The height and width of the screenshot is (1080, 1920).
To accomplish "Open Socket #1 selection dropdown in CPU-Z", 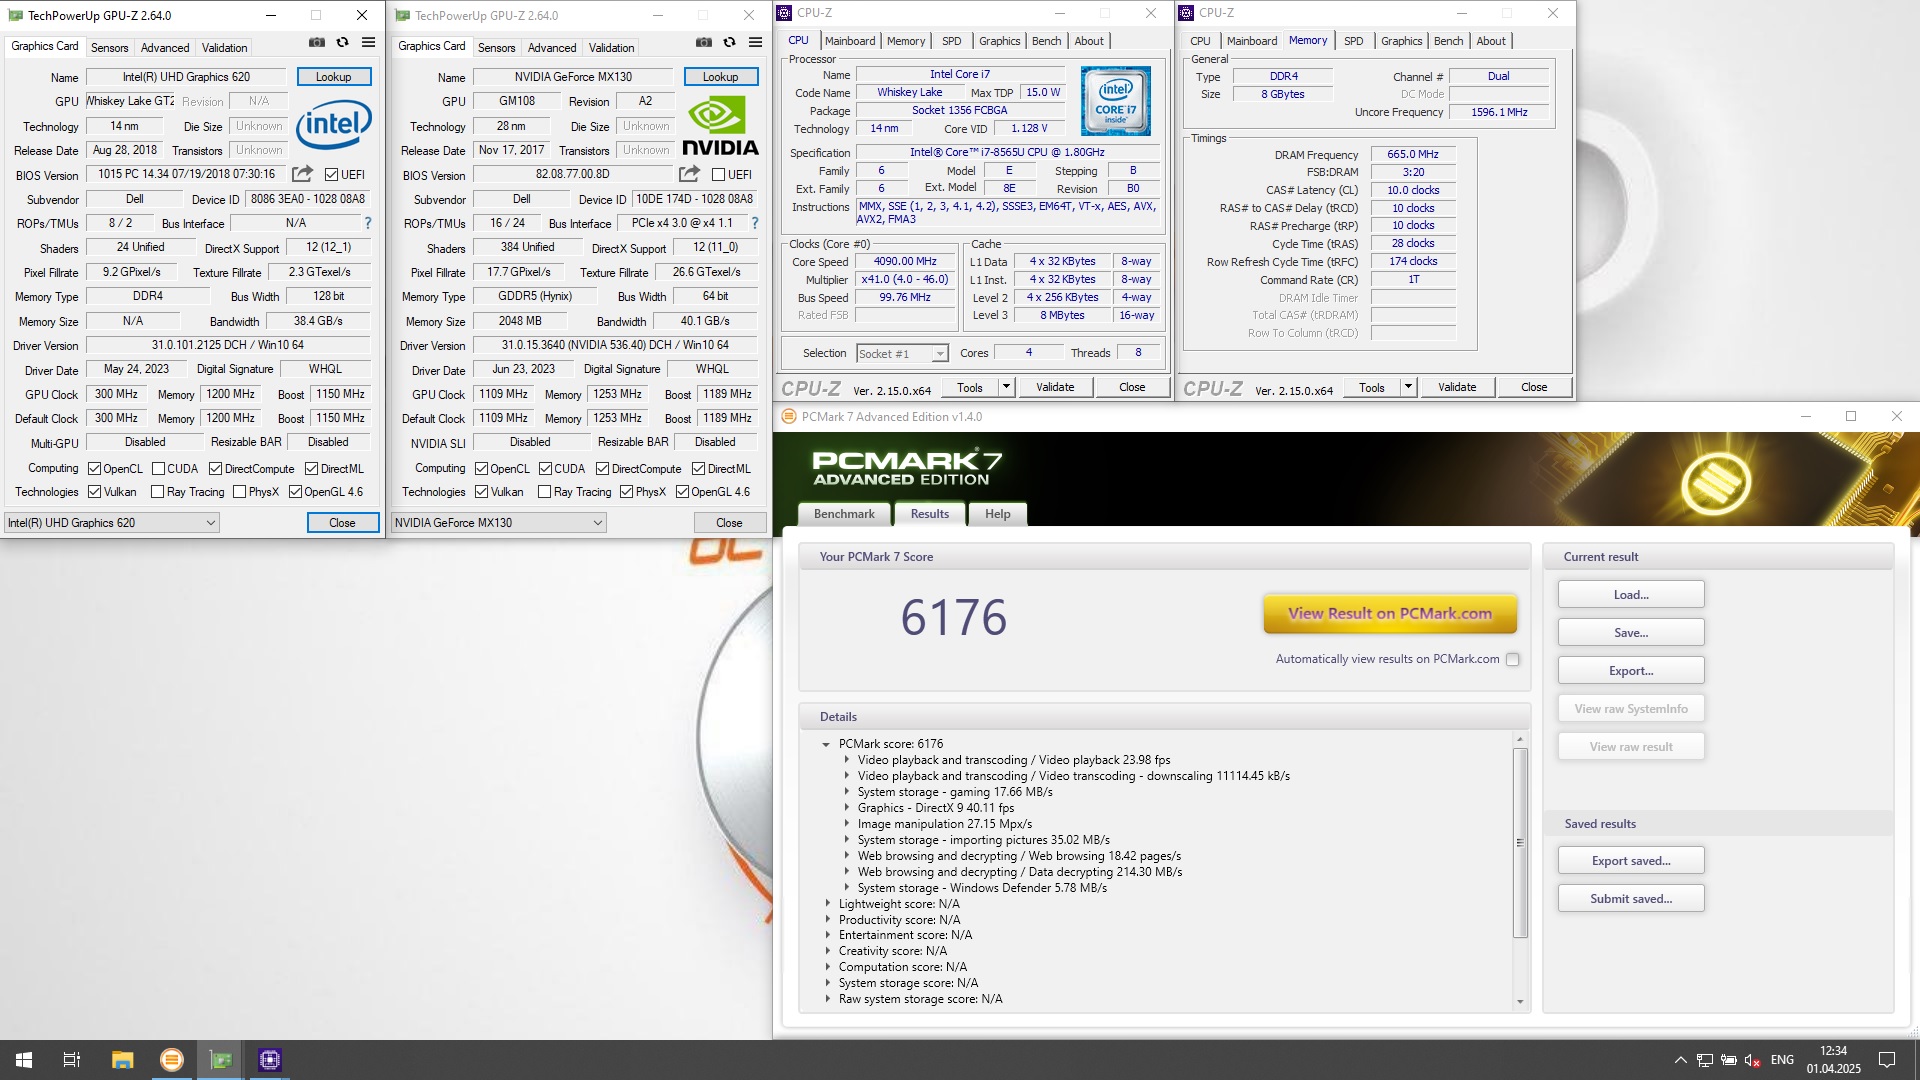I will 902,354.
